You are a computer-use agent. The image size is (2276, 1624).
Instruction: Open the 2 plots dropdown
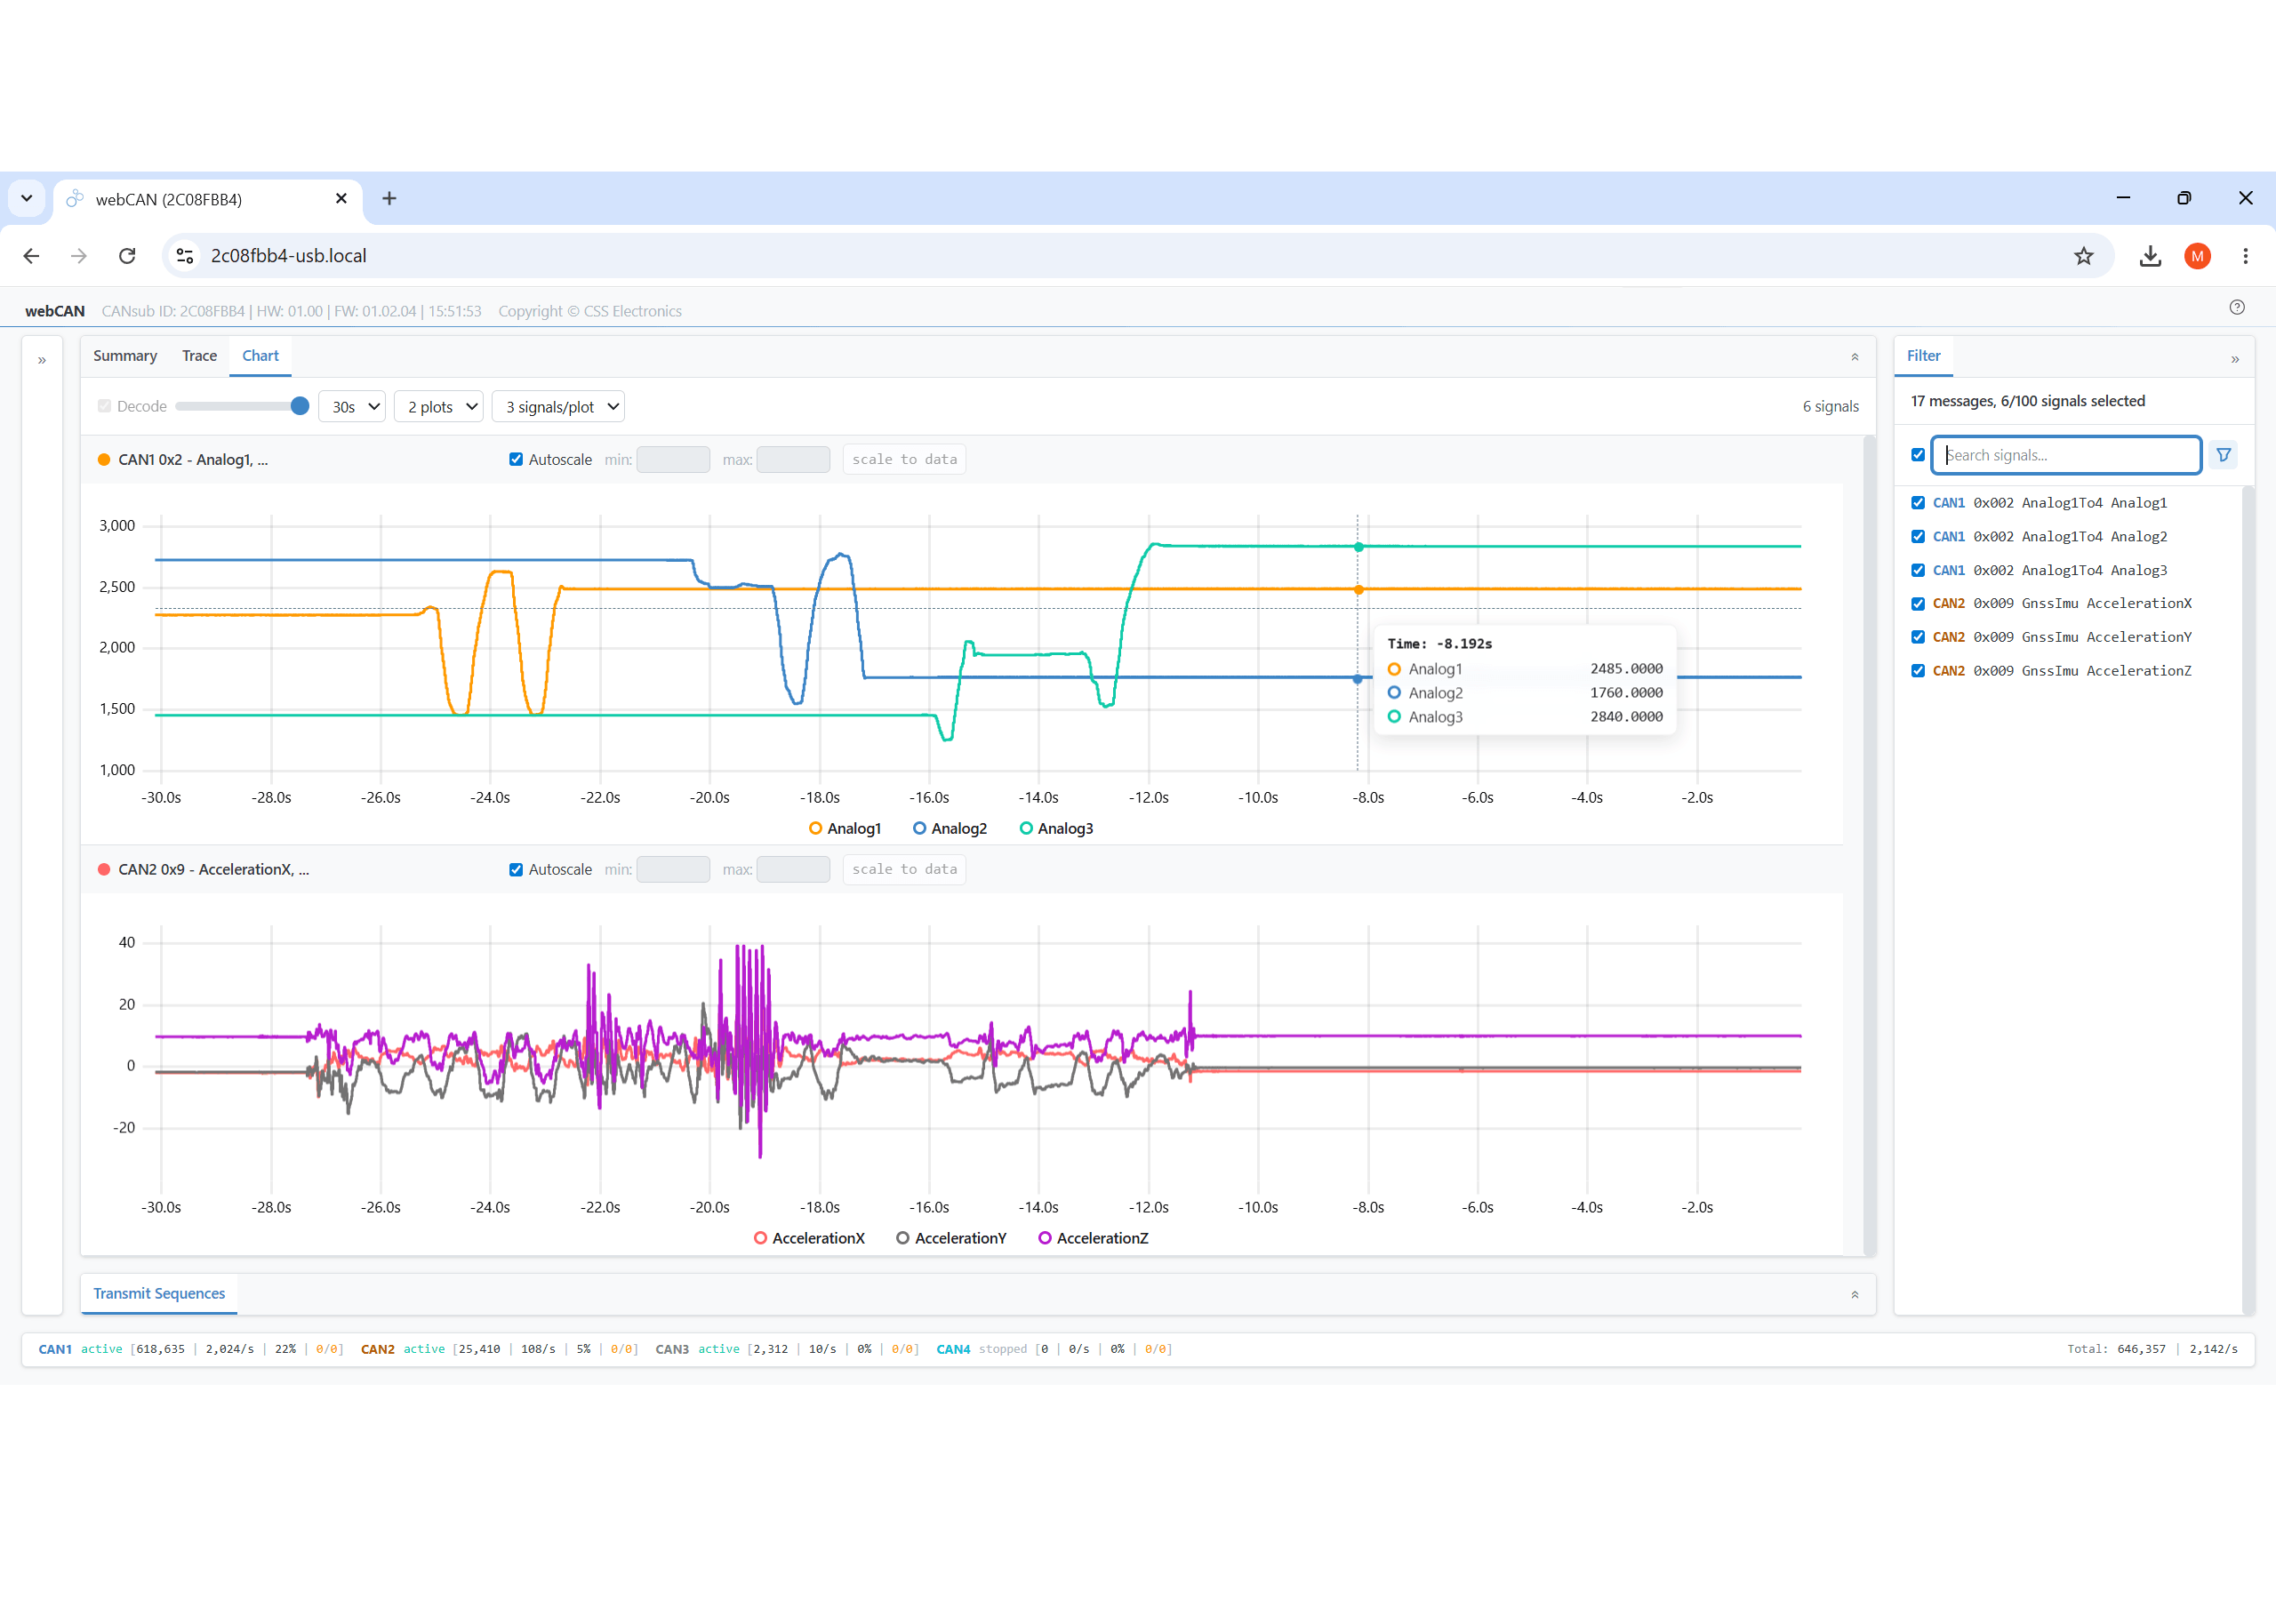tap(439, 407)
